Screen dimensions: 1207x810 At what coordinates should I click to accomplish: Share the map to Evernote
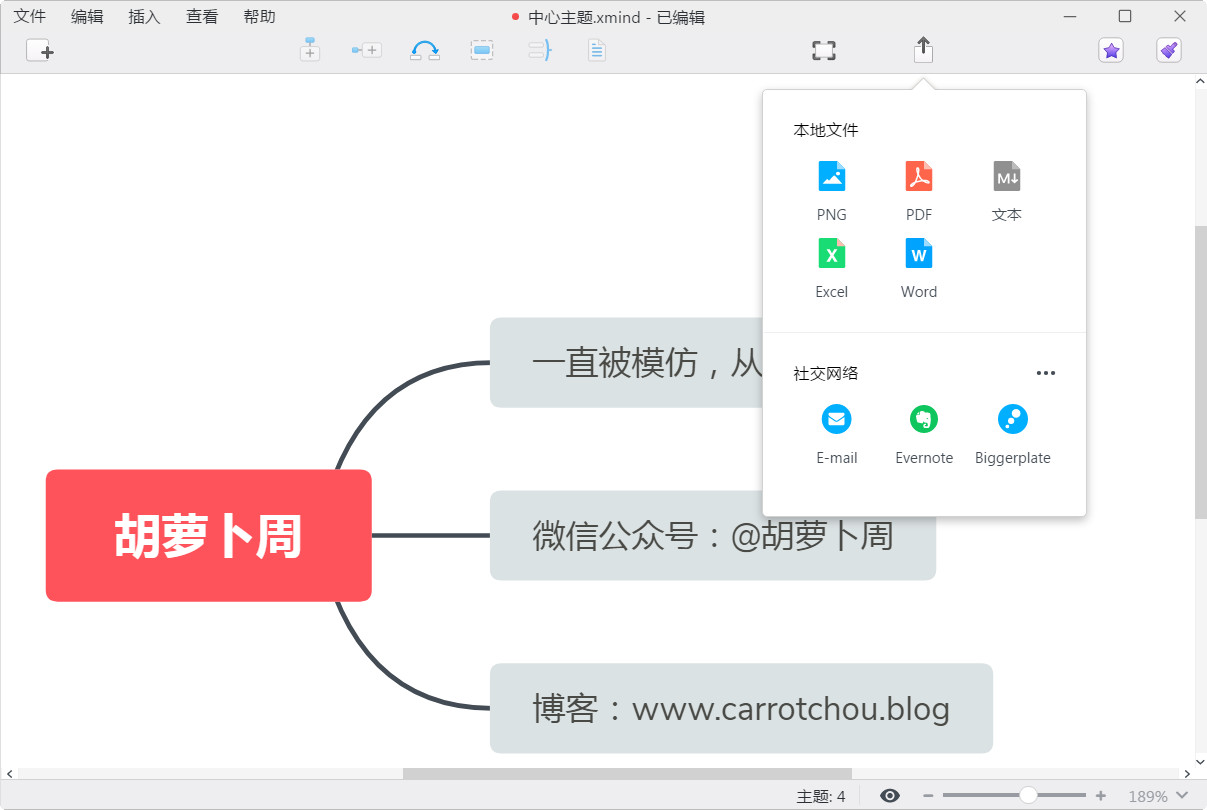point(923,420)
